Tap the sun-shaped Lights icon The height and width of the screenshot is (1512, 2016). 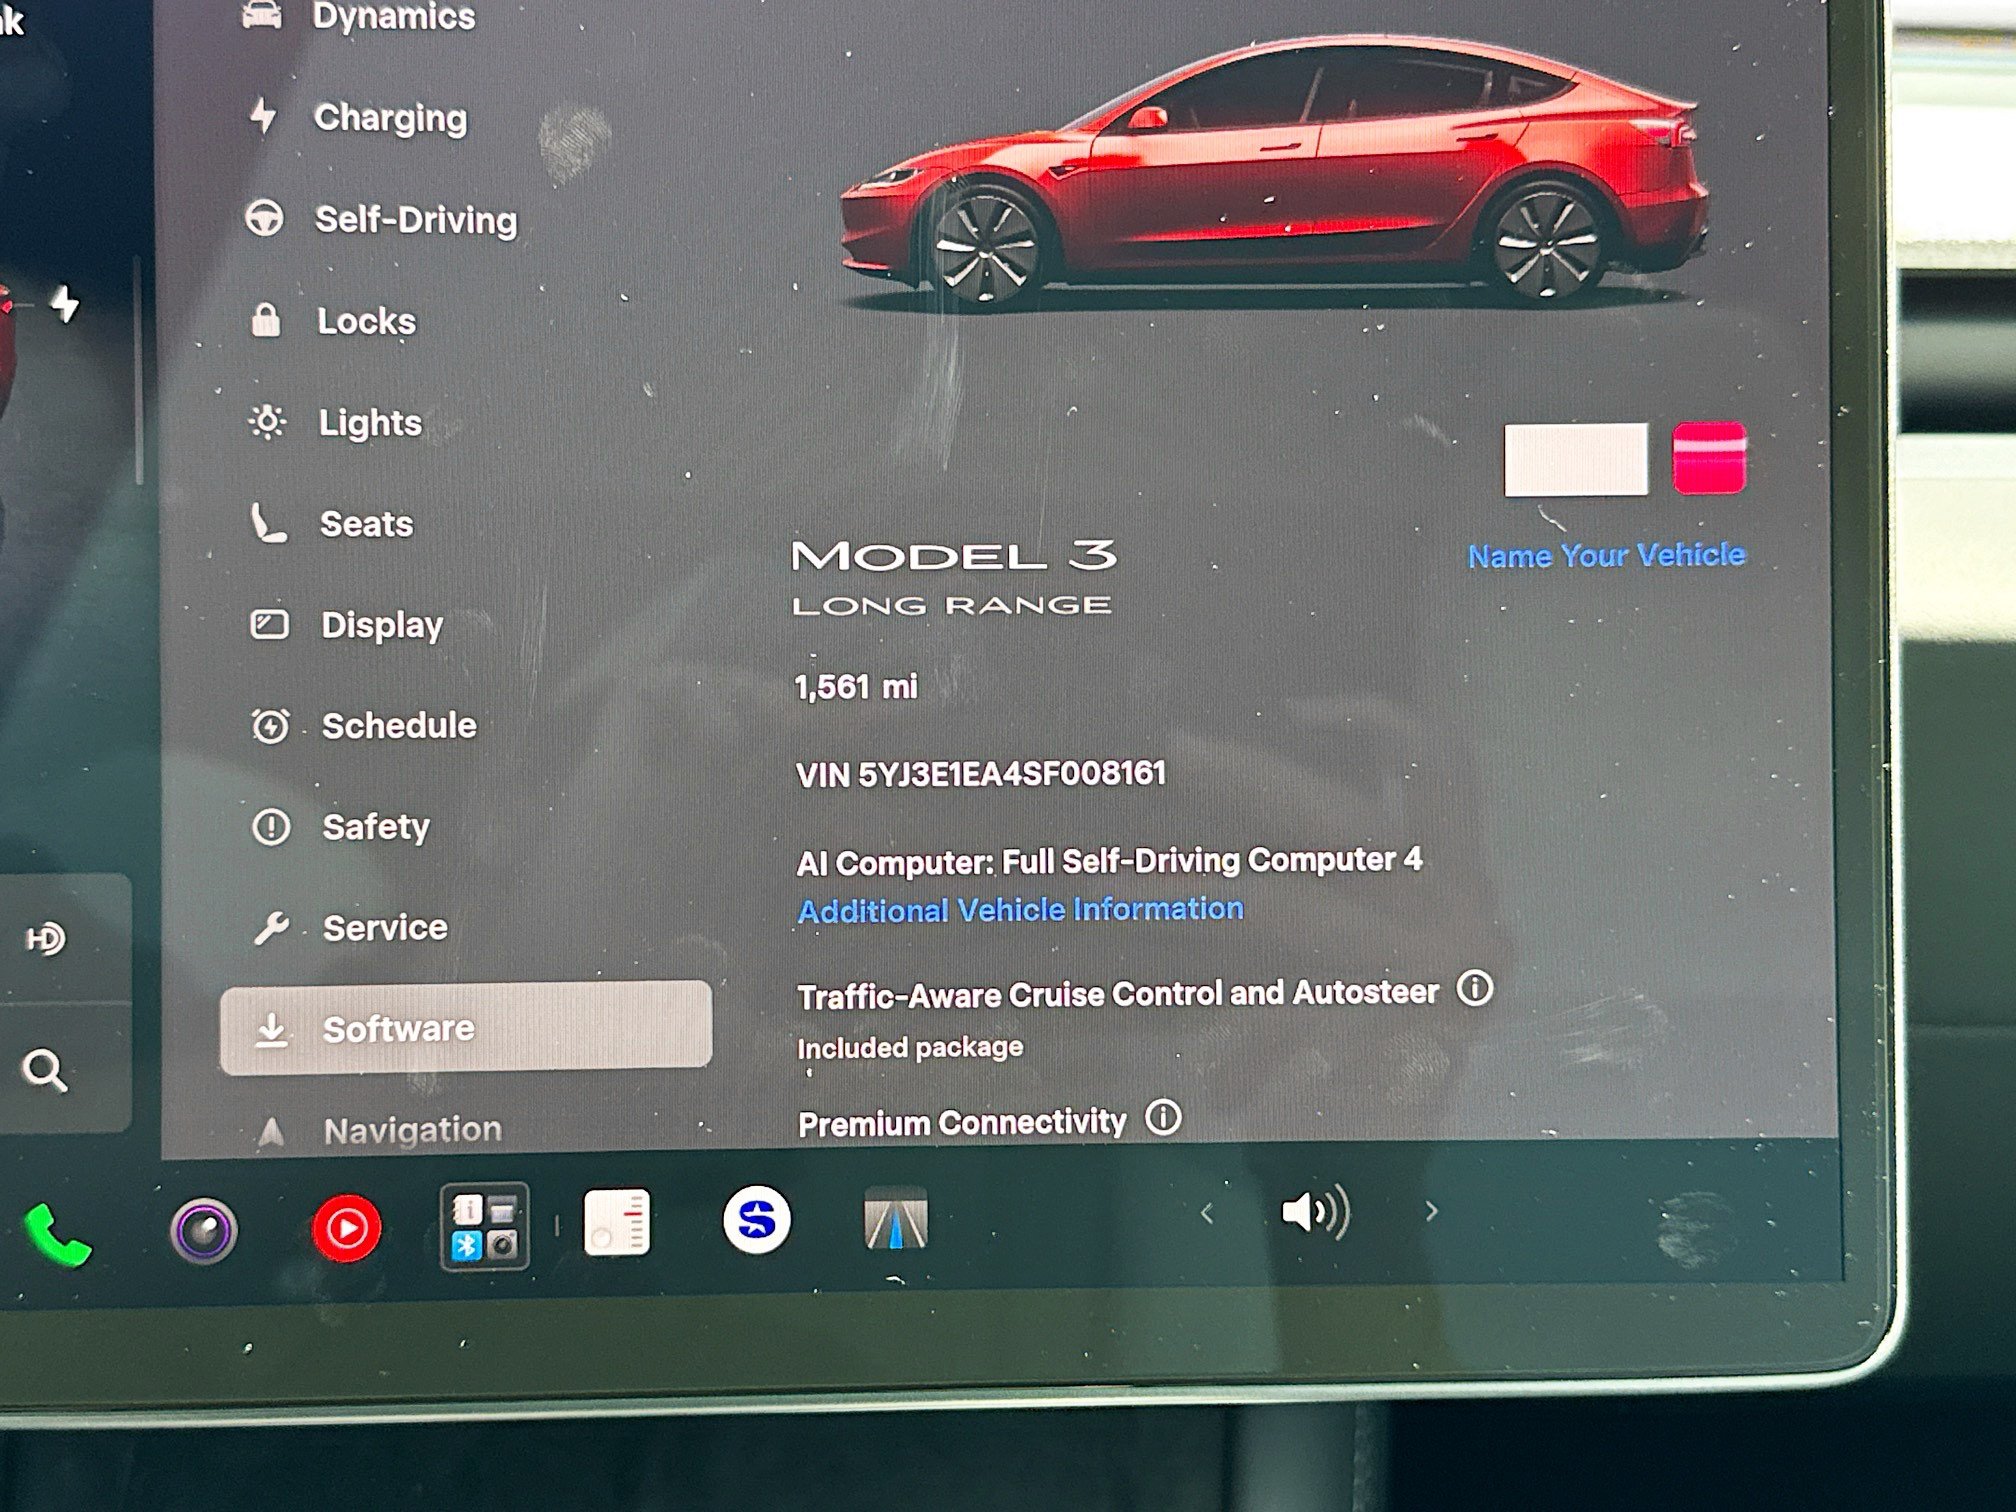[267, 422]
